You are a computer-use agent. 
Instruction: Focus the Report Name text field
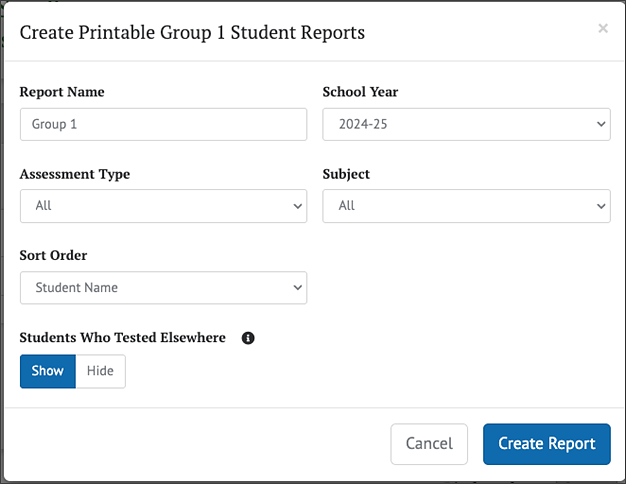coord(163,124)
